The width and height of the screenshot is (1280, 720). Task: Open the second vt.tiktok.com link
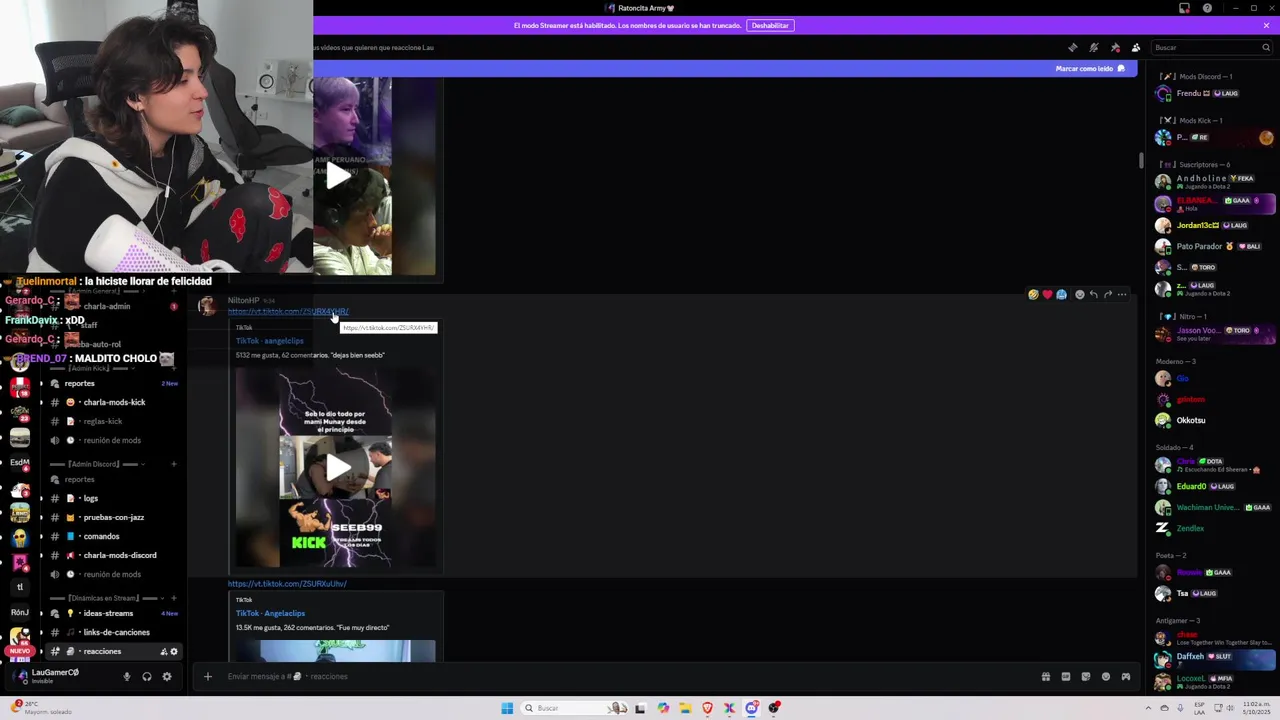pos(287,583)
